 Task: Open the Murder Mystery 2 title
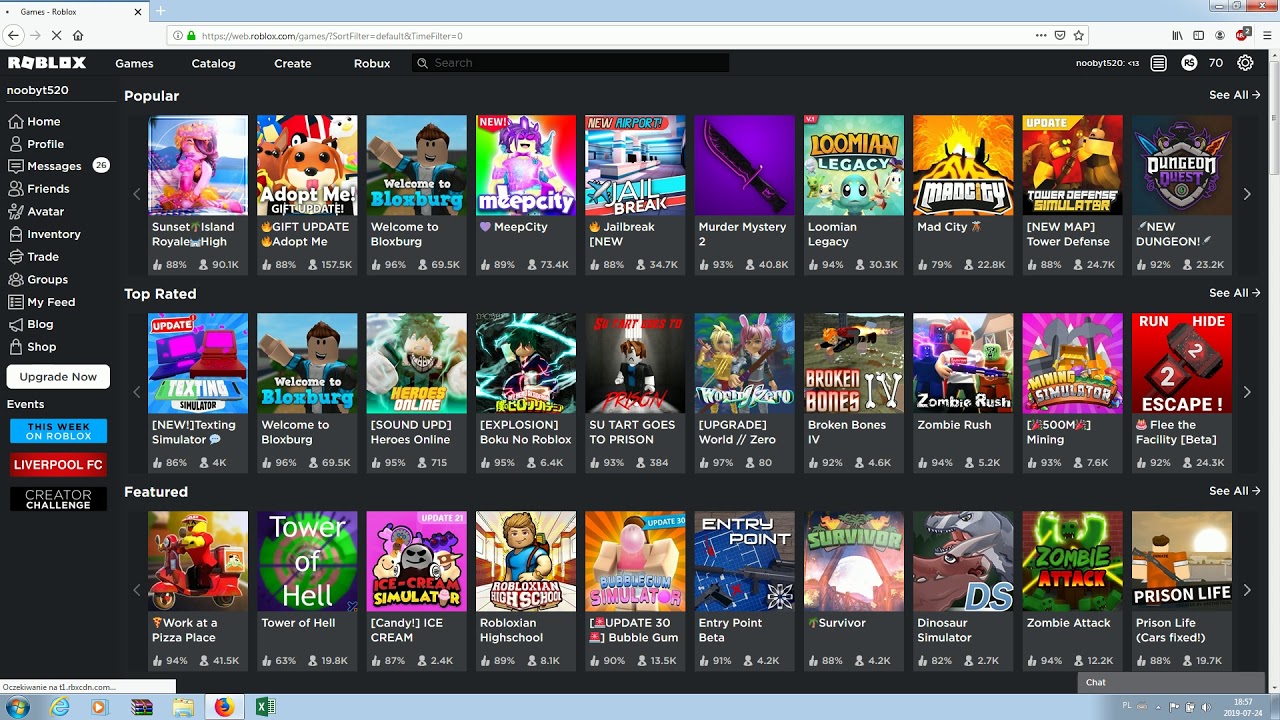click(742, 234)
